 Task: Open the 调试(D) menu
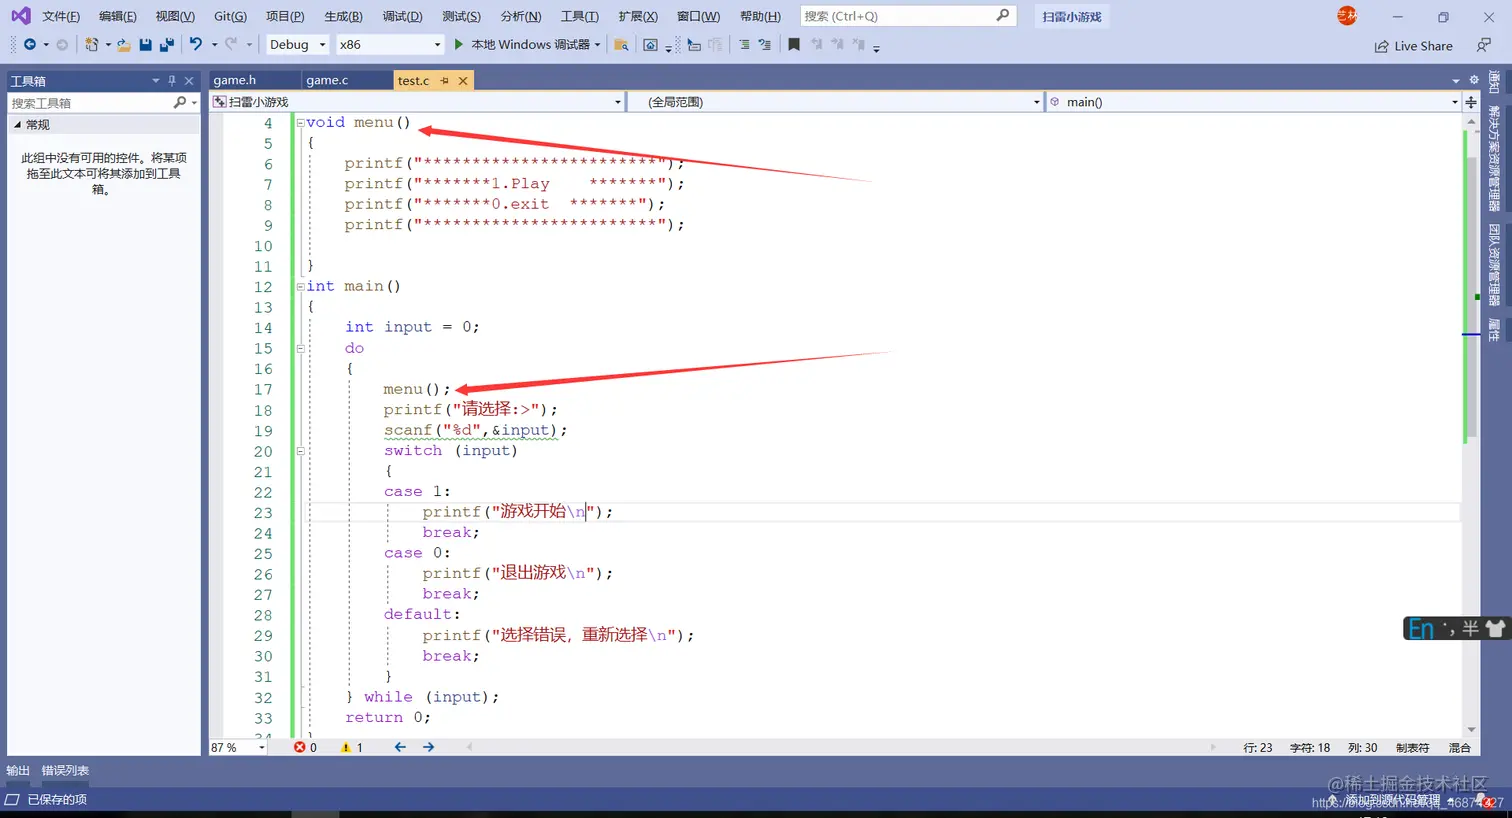click(402, 16)
